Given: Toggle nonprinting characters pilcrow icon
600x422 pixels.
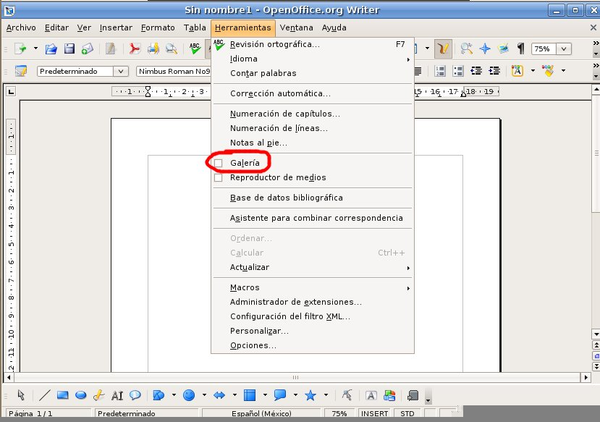Looking at the screenshot, I should [x=520, y=48].
